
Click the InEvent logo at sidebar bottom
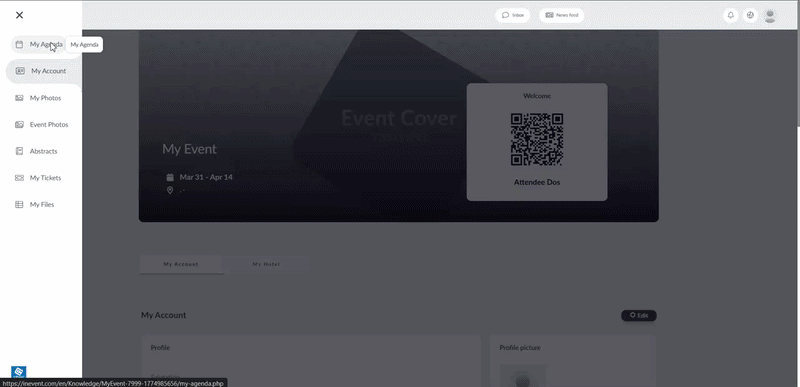click(x=18, y=372)
